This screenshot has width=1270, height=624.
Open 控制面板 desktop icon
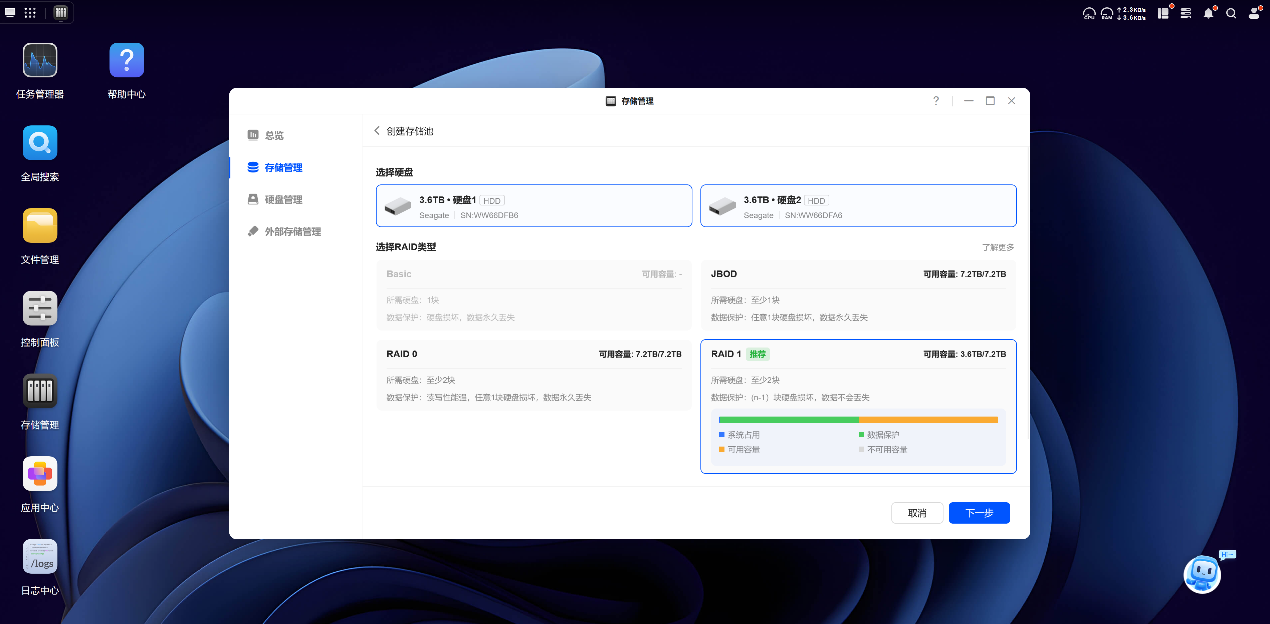(40, 309)
